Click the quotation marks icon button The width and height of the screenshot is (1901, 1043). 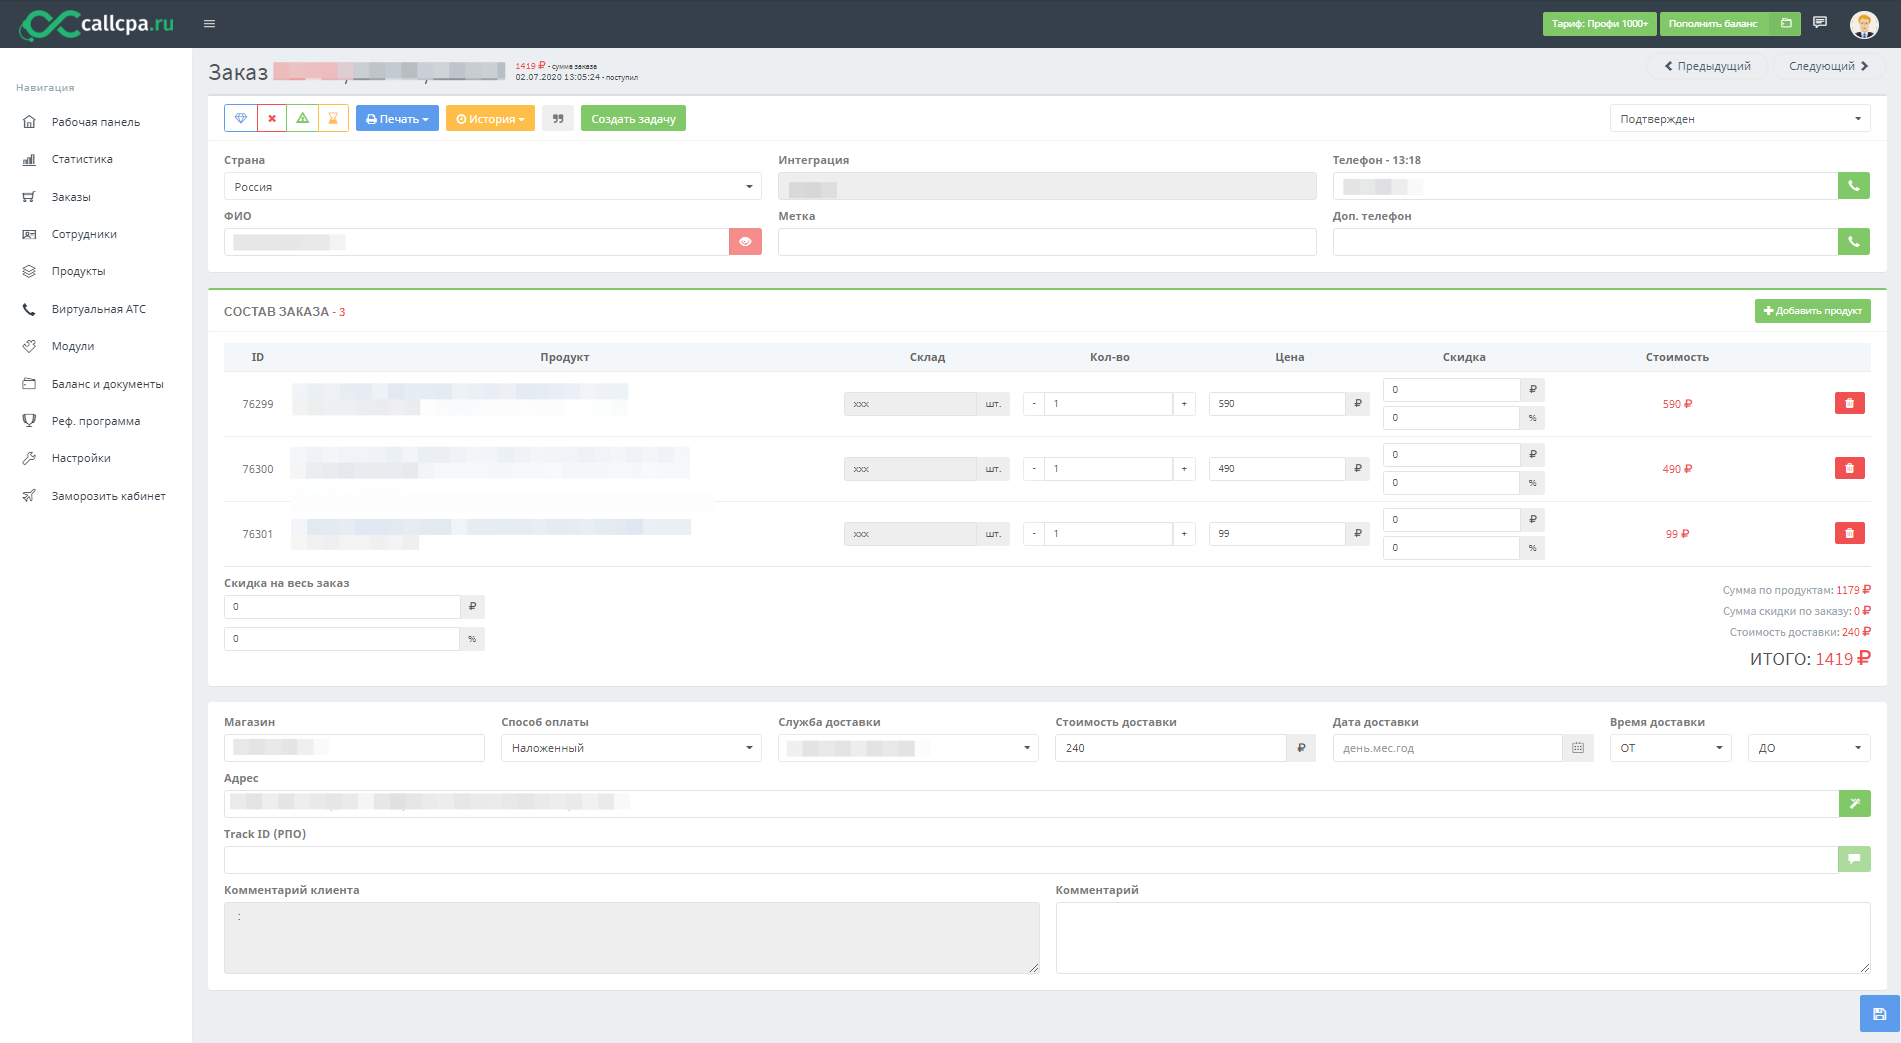558,119
